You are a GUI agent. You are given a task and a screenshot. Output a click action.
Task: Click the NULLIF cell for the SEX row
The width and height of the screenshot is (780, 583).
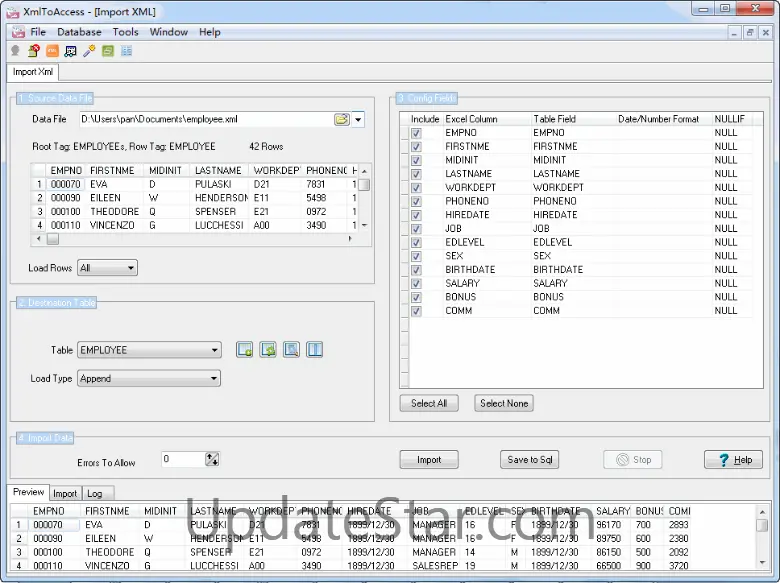pos(731,256)
